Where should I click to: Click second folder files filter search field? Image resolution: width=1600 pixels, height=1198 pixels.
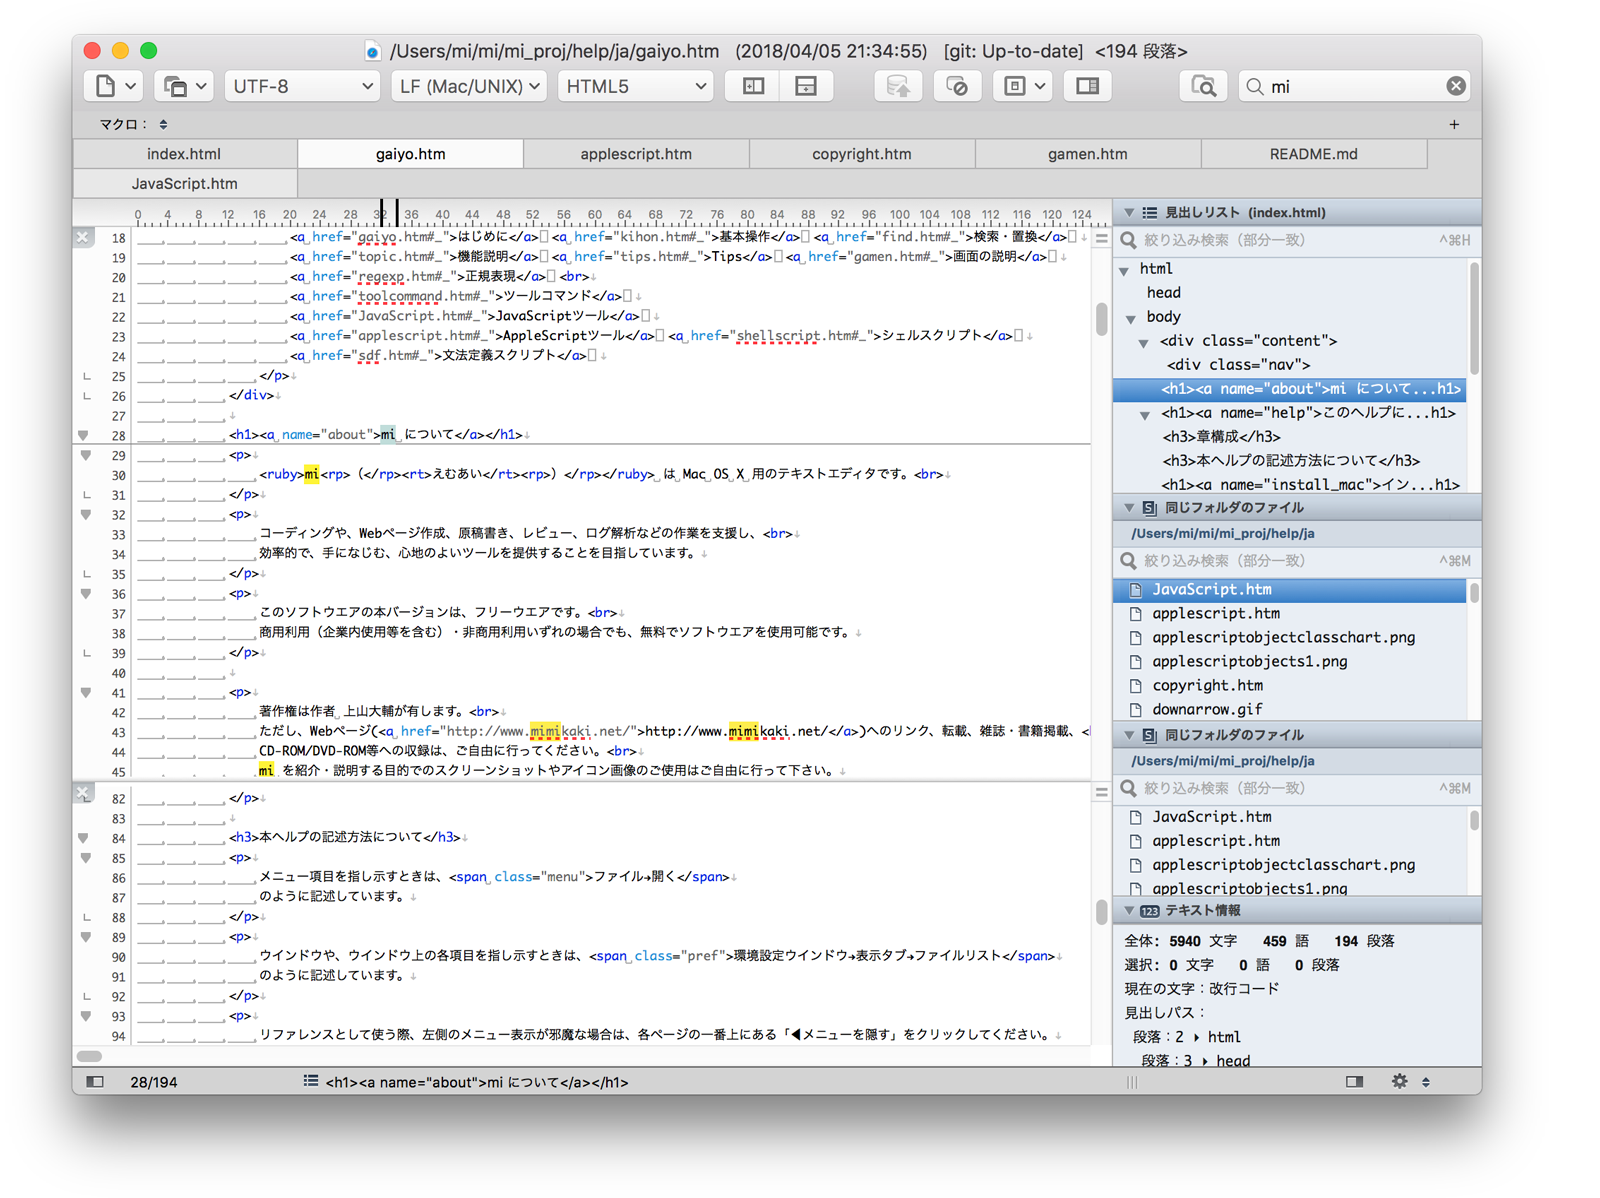click(1297, 788)
